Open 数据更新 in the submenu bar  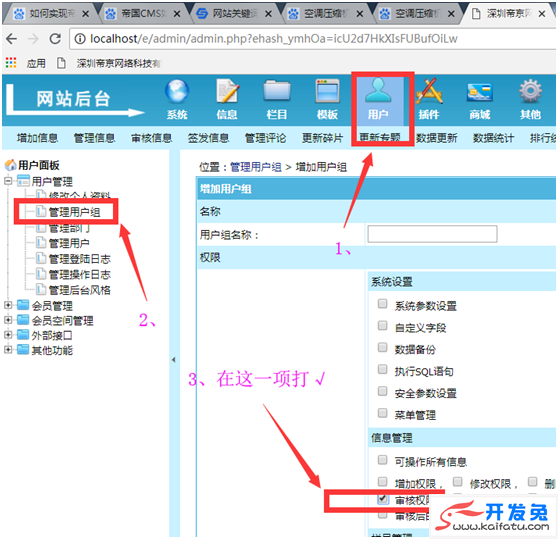tap(437, 138)
